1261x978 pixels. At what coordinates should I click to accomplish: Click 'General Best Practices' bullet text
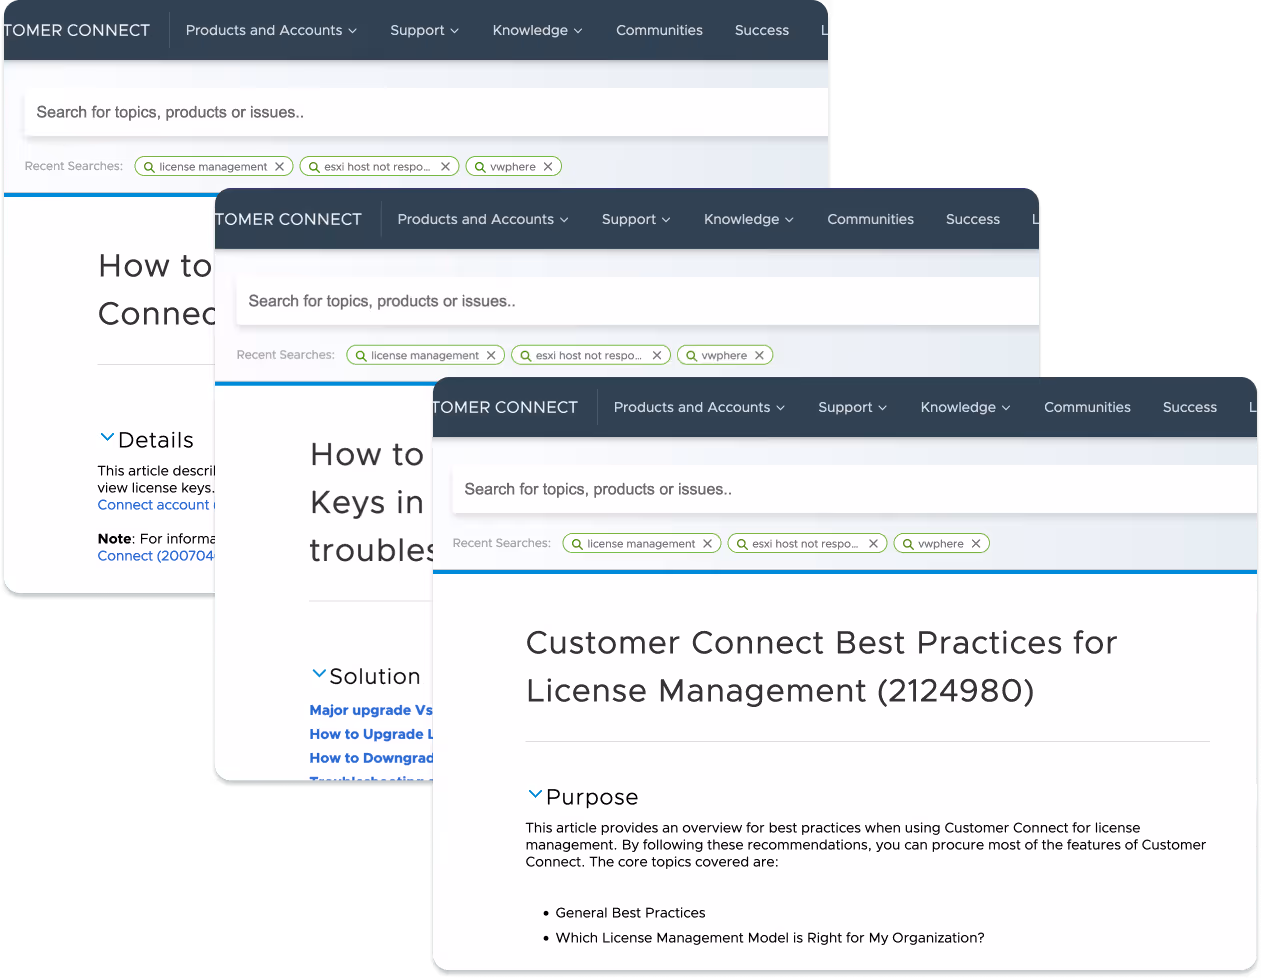click(x=630, y=913)
